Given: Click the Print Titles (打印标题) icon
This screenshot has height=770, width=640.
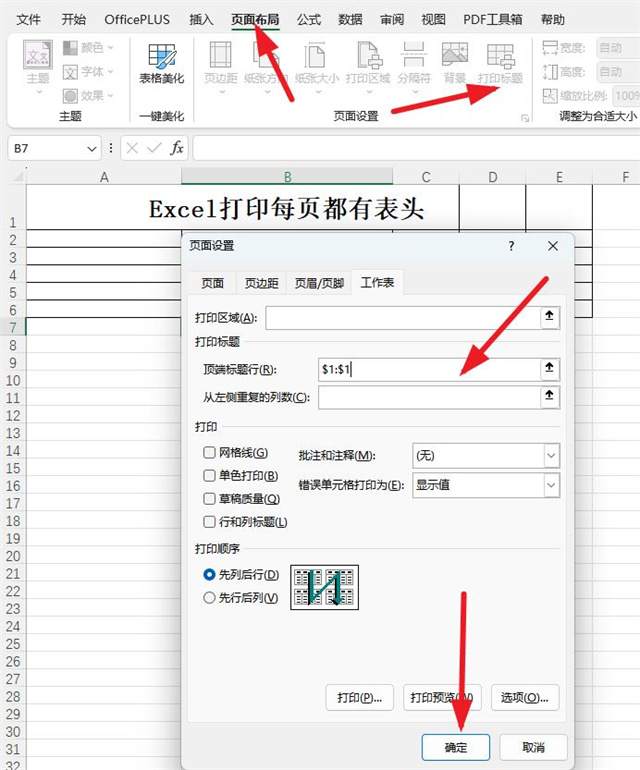Looking at the screenshot, I should (500, 63).
